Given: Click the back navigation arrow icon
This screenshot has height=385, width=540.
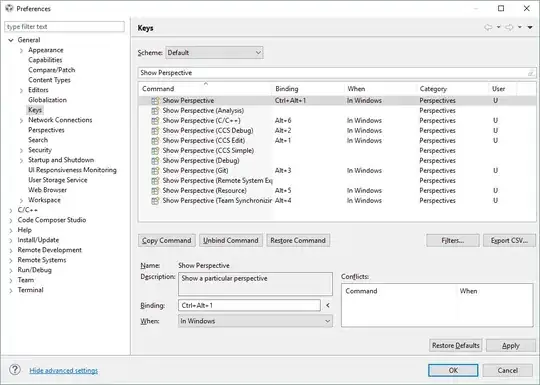Looking at the screenshot, I should pos(488,28).
